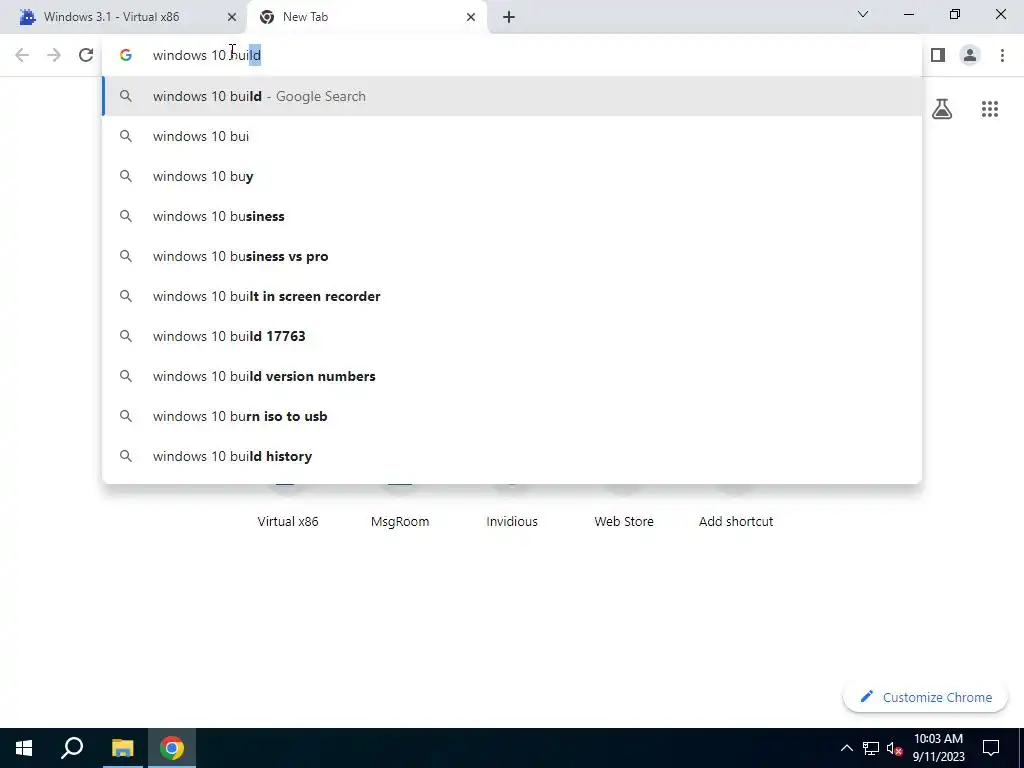This screenshot has height=768, width=1024.
Task: Close the Windows 3.1 - Virtual x86 tab
Action: (232, 17)
